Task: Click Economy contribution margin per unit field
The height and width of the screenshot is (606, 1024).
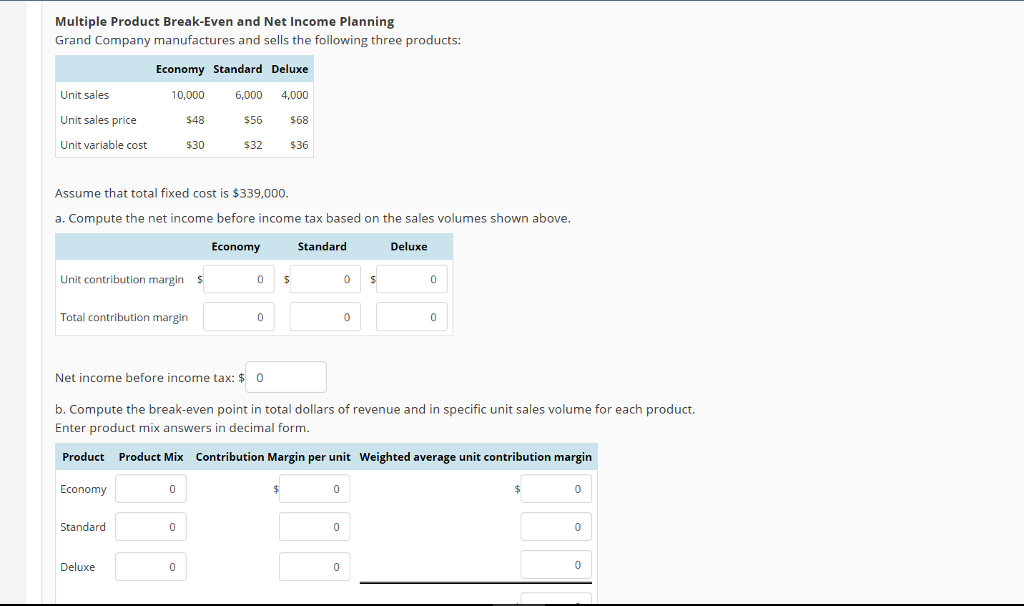Action: click(x=314, y=489)
